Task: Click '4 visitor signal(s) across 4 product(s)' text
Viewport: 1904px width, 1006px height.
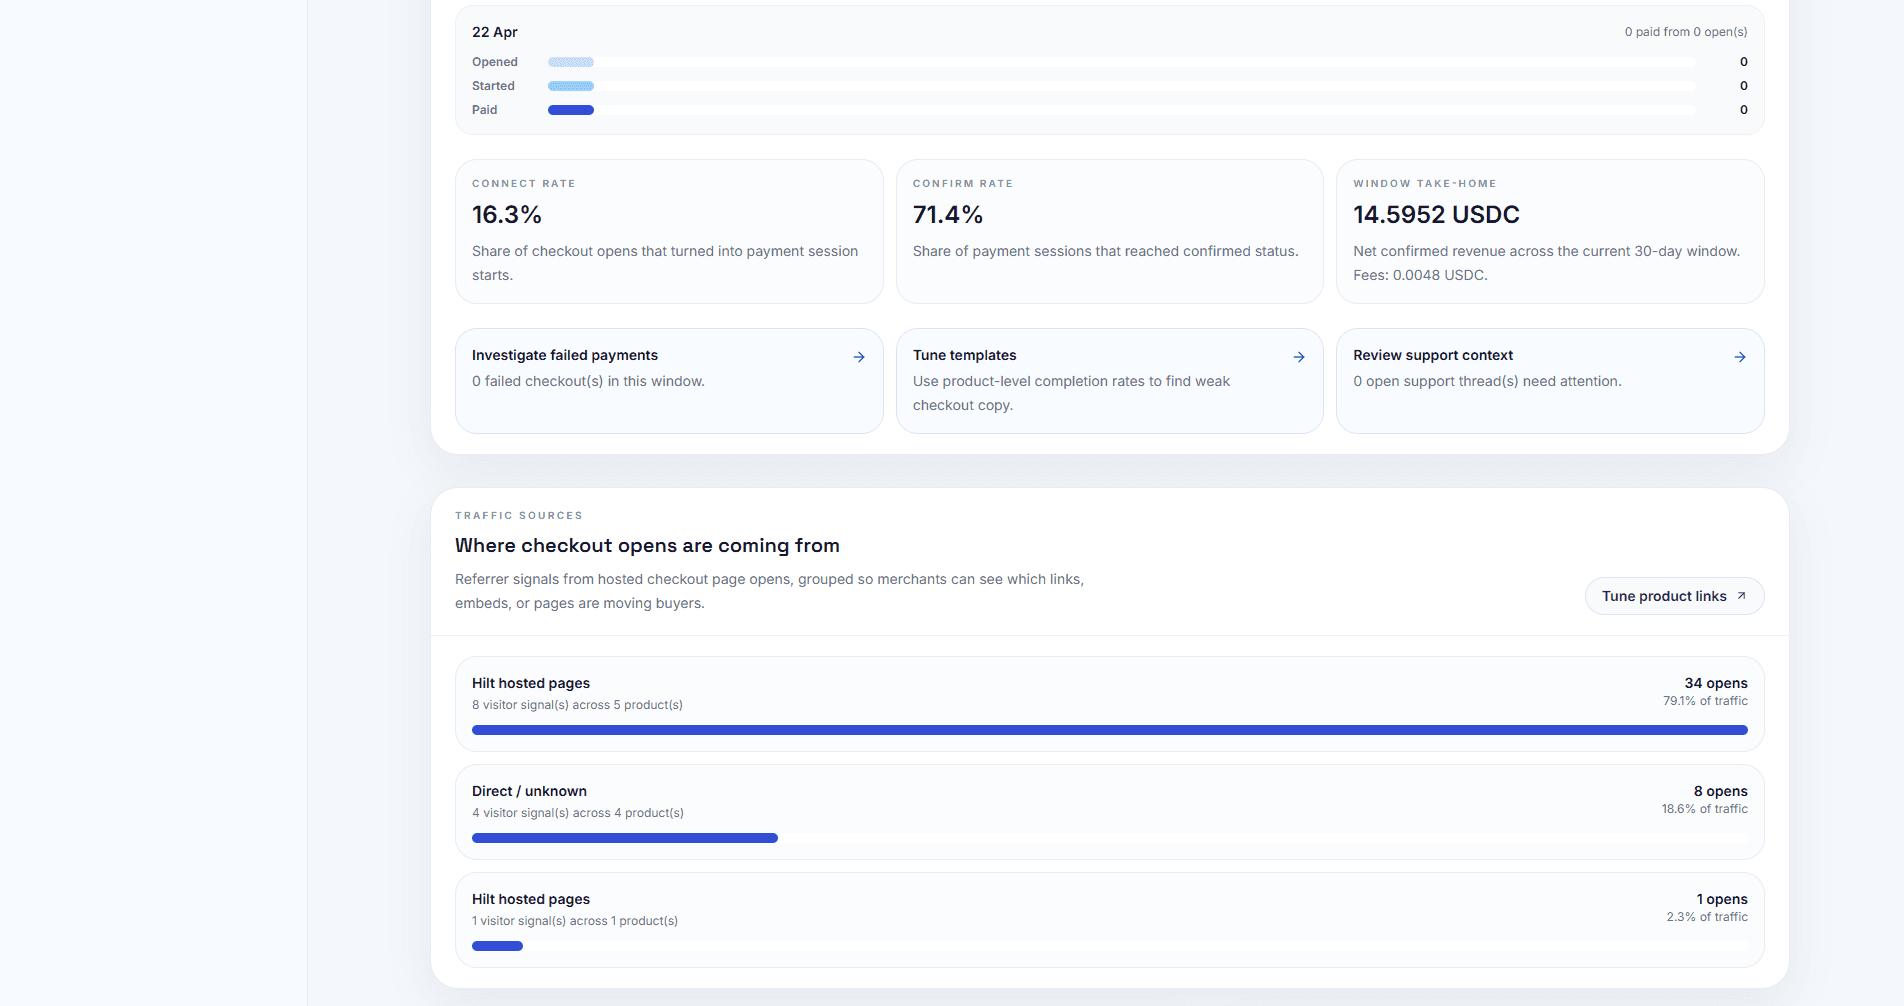Action: (578, 813)
